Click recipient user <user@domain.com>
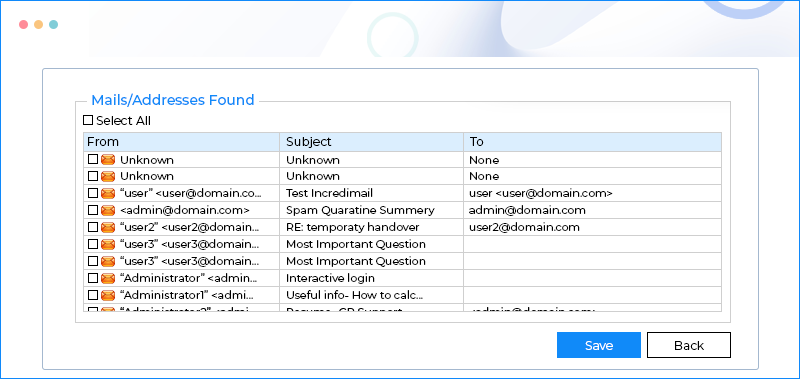800x379 pixels. click(x=540, y=193)
